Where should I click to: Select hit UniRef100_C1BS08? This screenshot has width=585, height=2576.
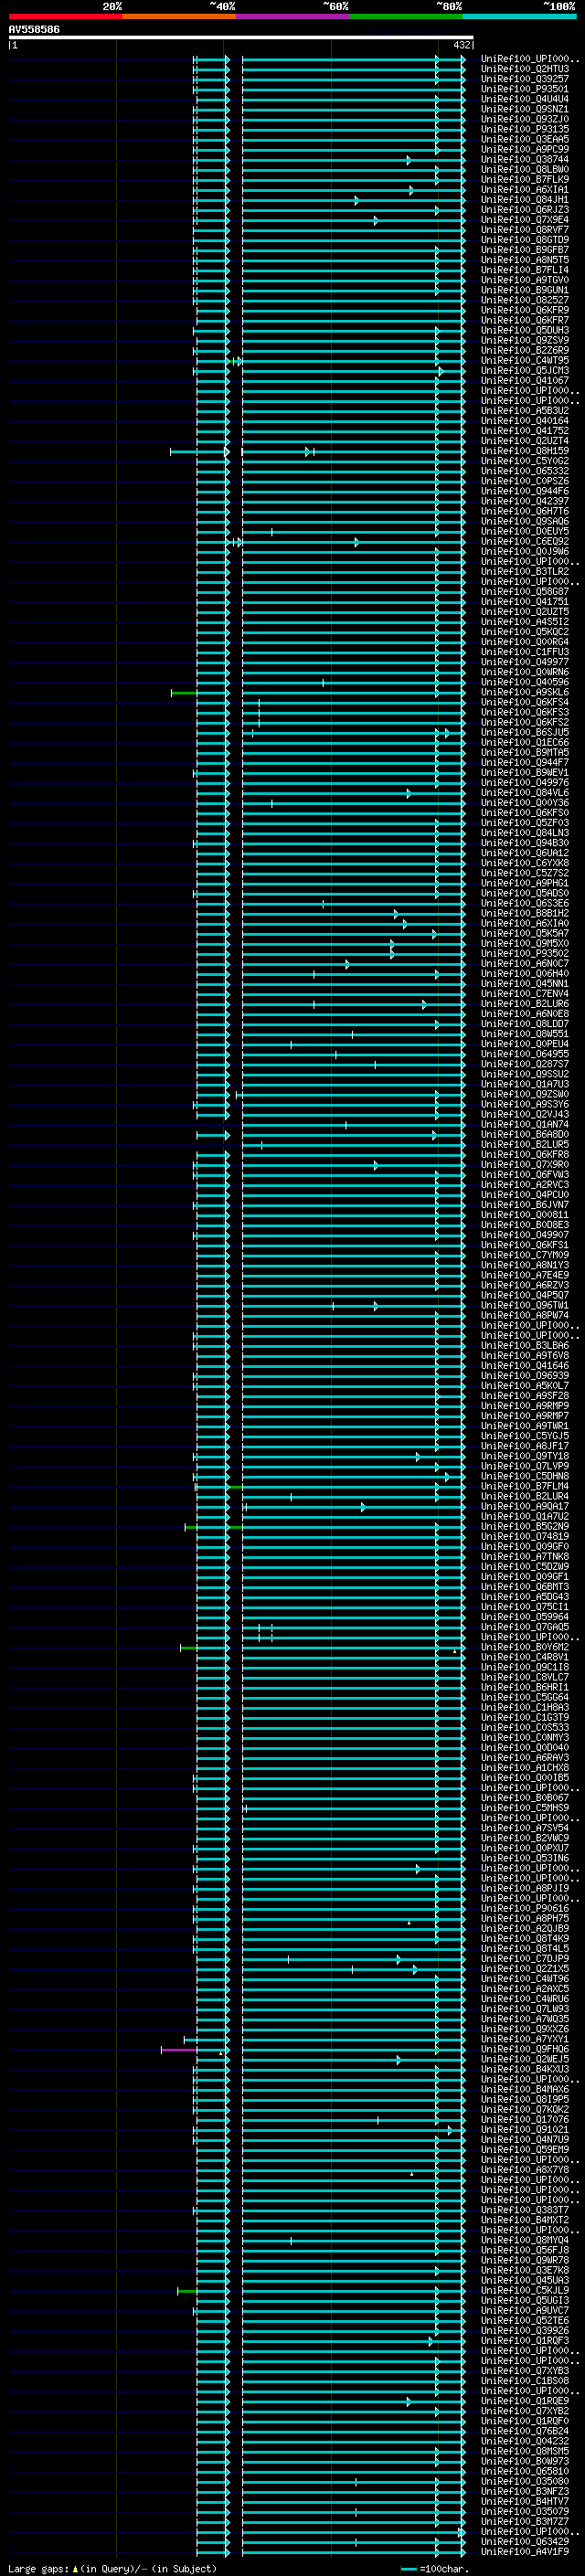525,2380
